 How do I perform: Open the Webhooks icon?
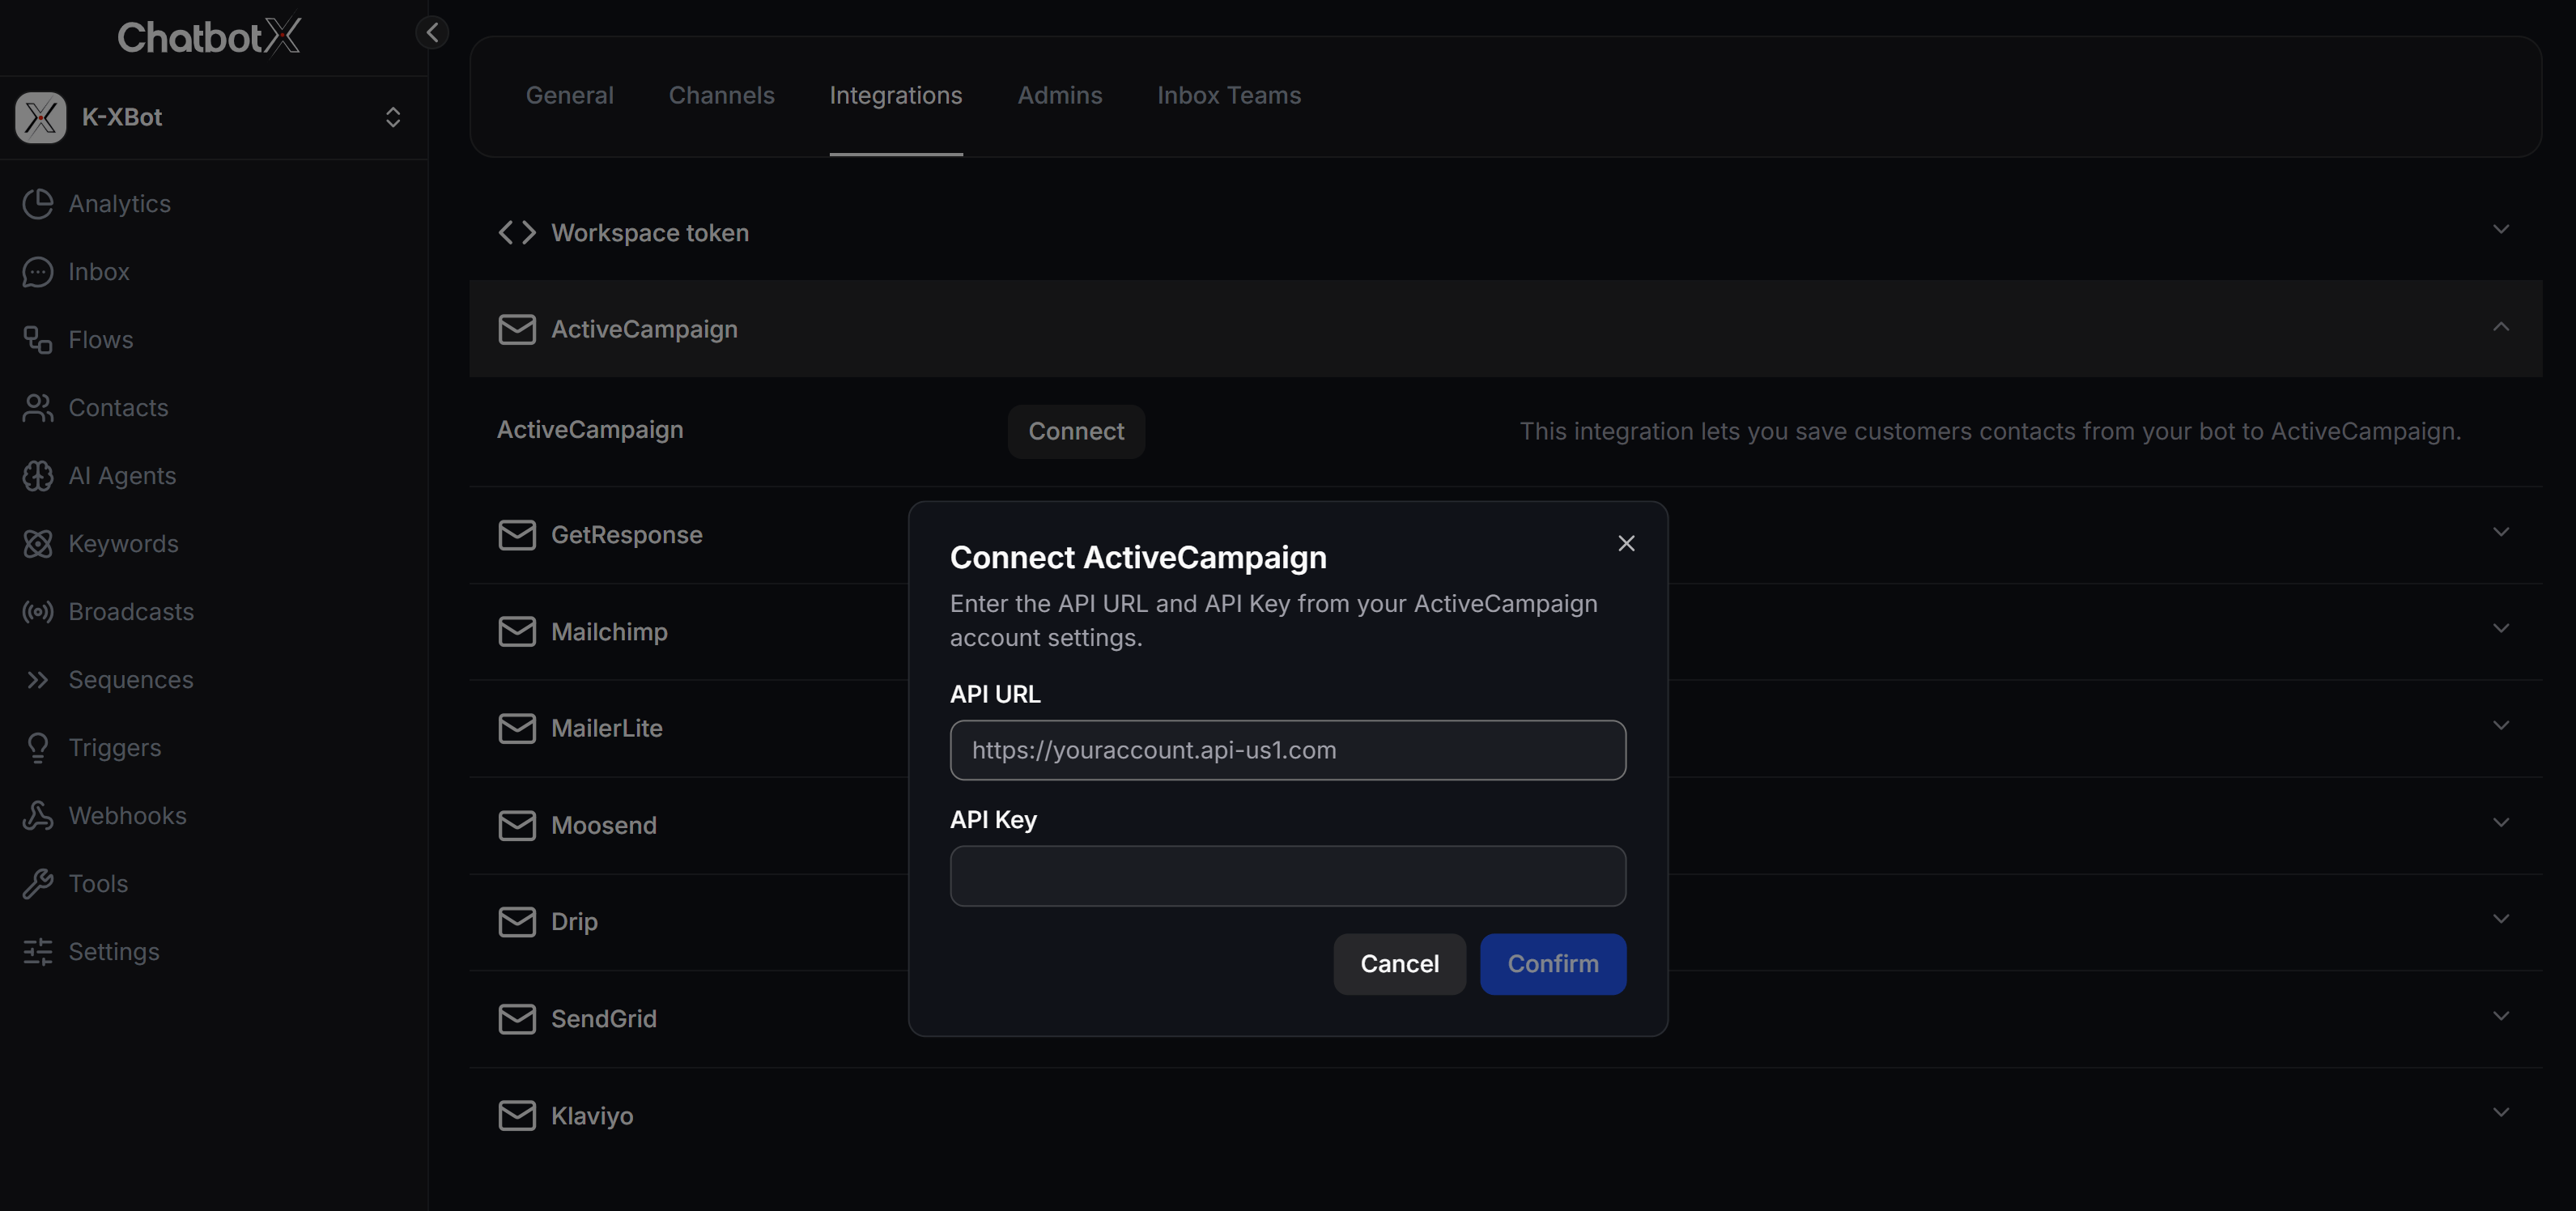[x=38, y=815]
